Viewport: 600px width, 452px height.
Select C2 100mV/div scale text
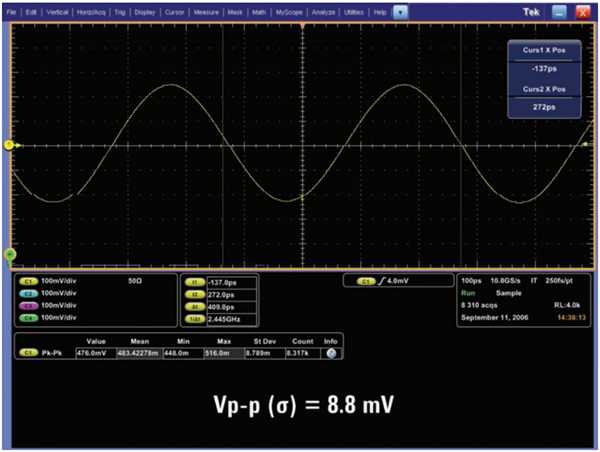59,293
